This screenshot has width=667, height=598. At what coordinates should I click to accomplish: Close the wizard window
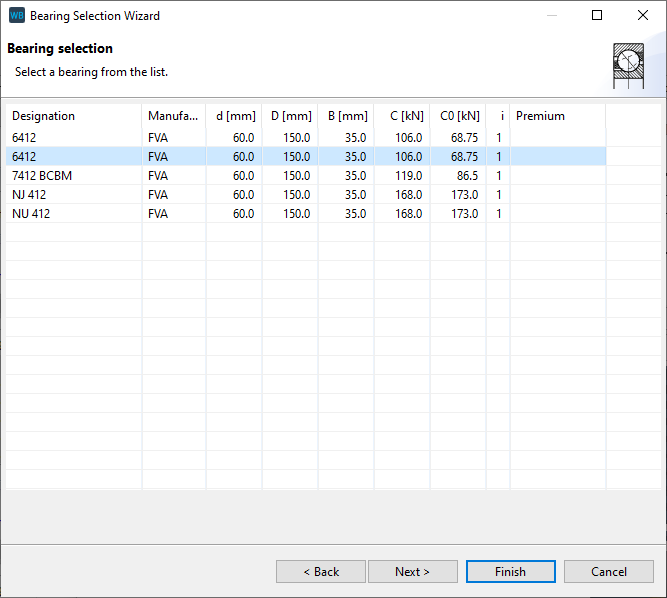click(x=642, y=16)
